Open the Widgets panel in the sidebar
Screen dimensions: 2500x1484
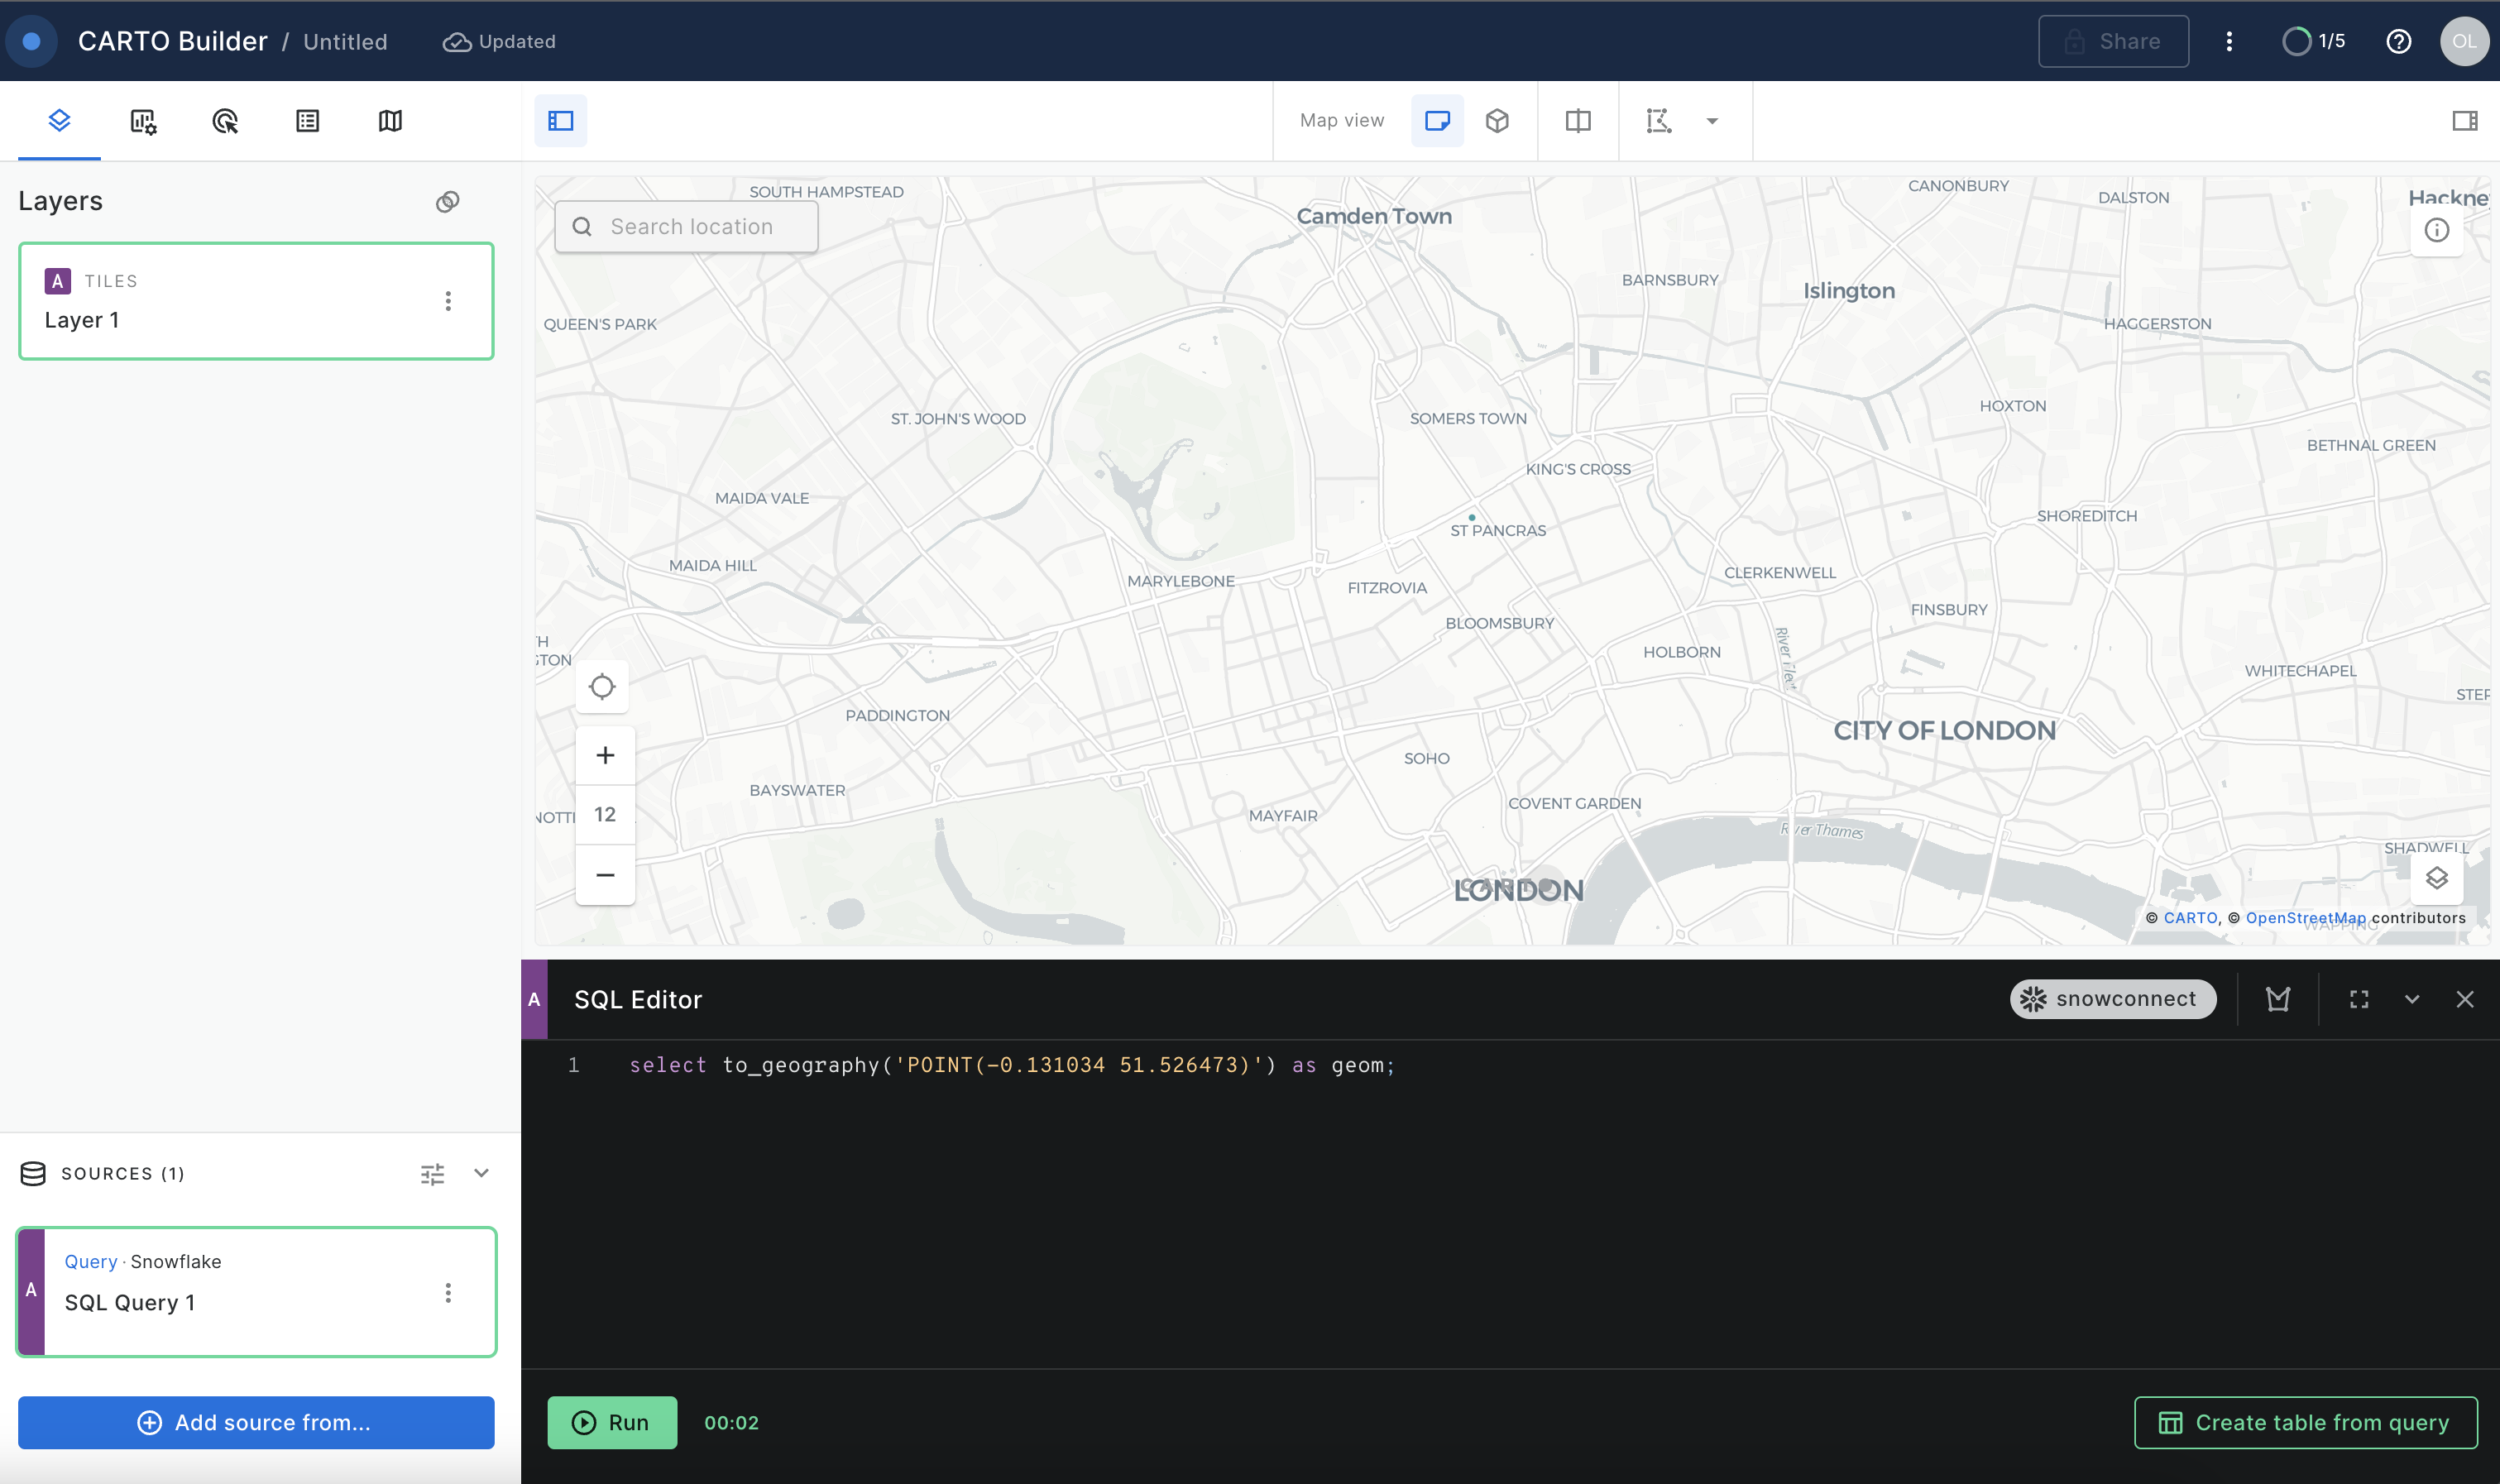(x=142, y=121)
